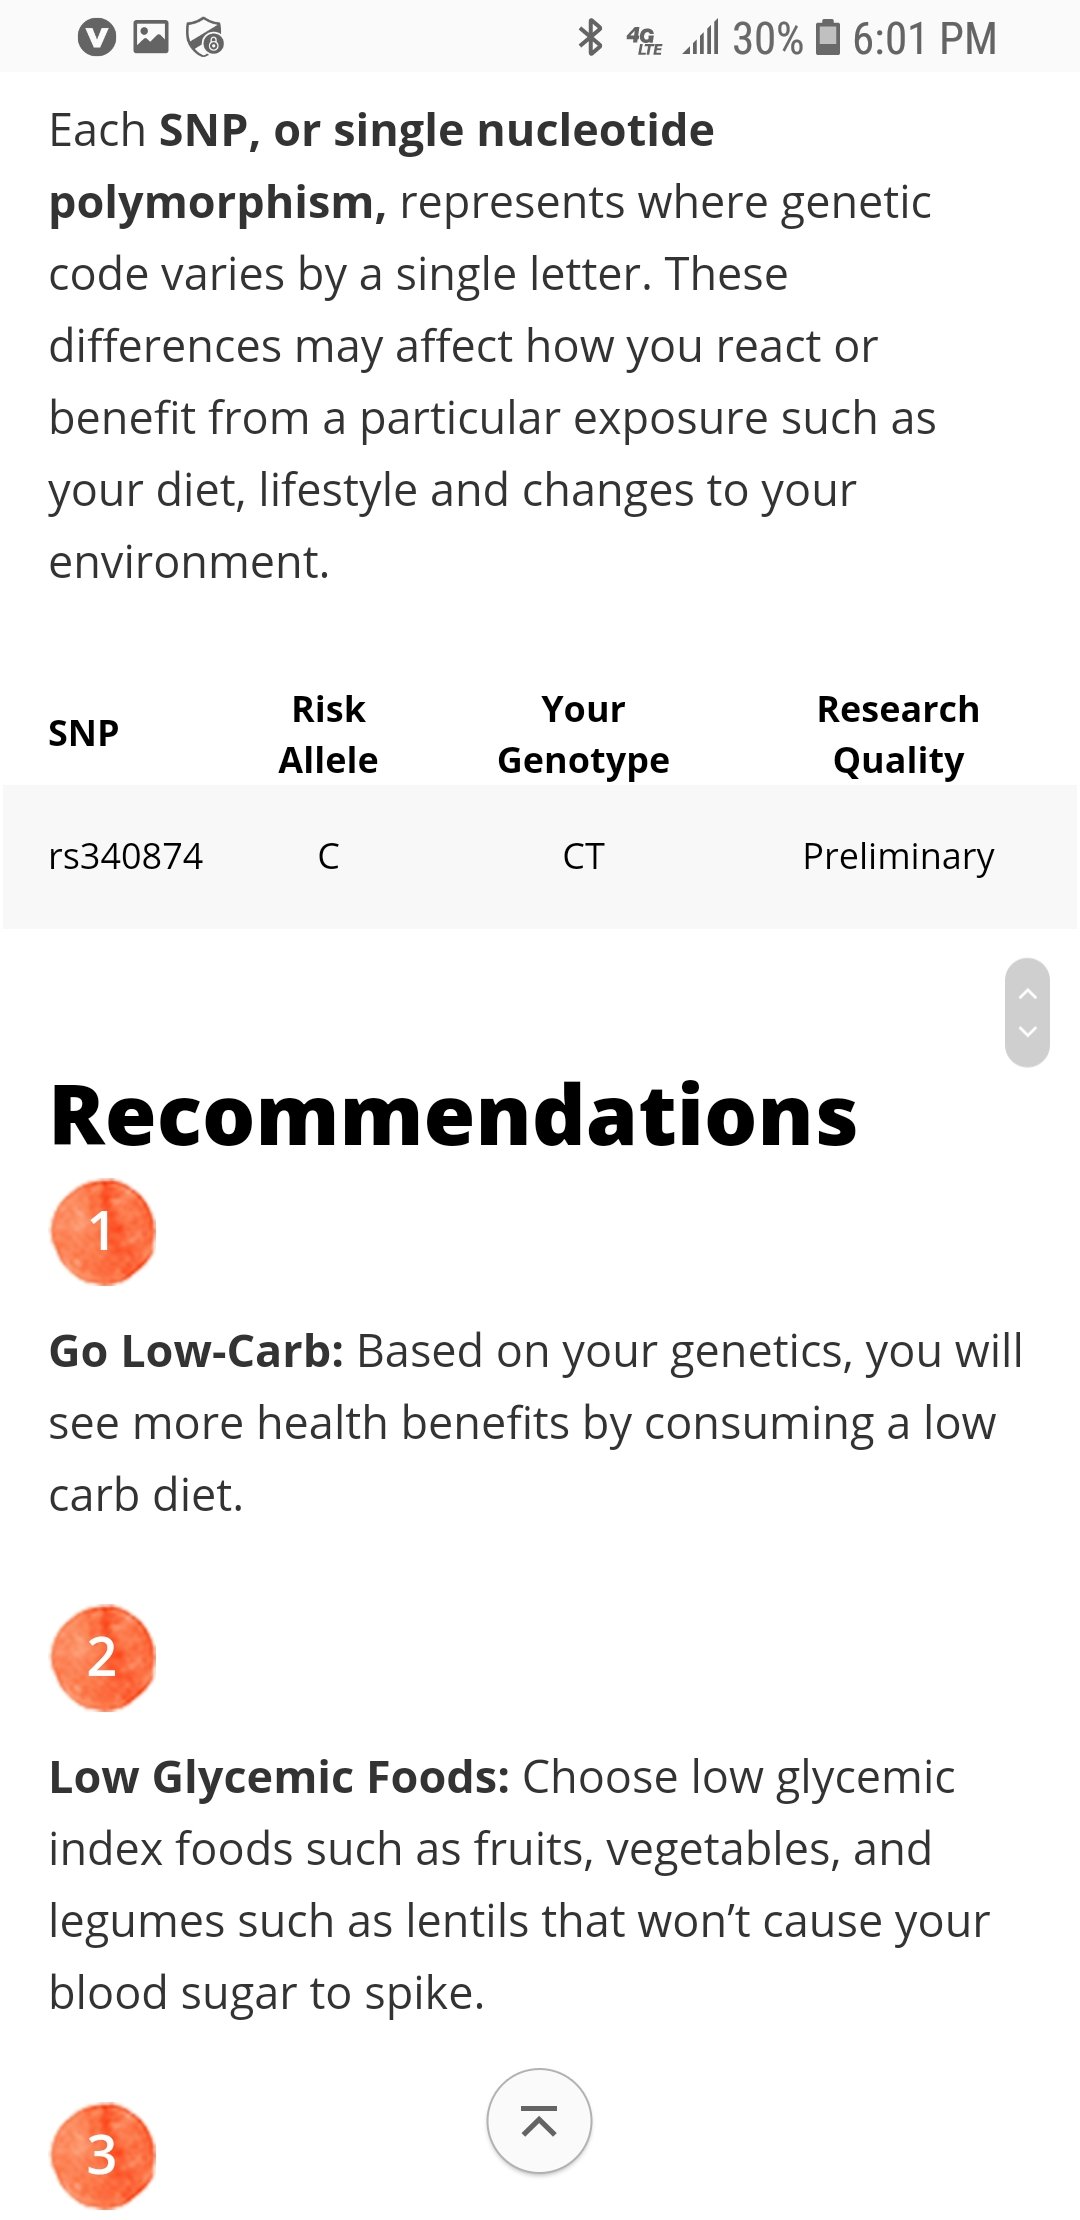Screen dimensions: 1080x2220
Task: Tap the scroll-to-top arrow button
Action: click(539, 2120)
